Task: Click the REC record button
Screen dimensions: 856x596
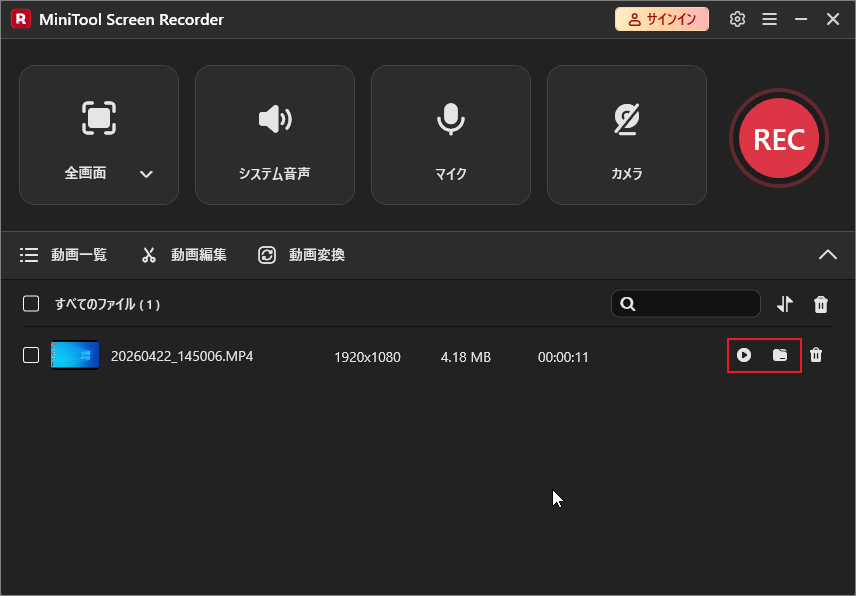Action: (x=778, y=138)
